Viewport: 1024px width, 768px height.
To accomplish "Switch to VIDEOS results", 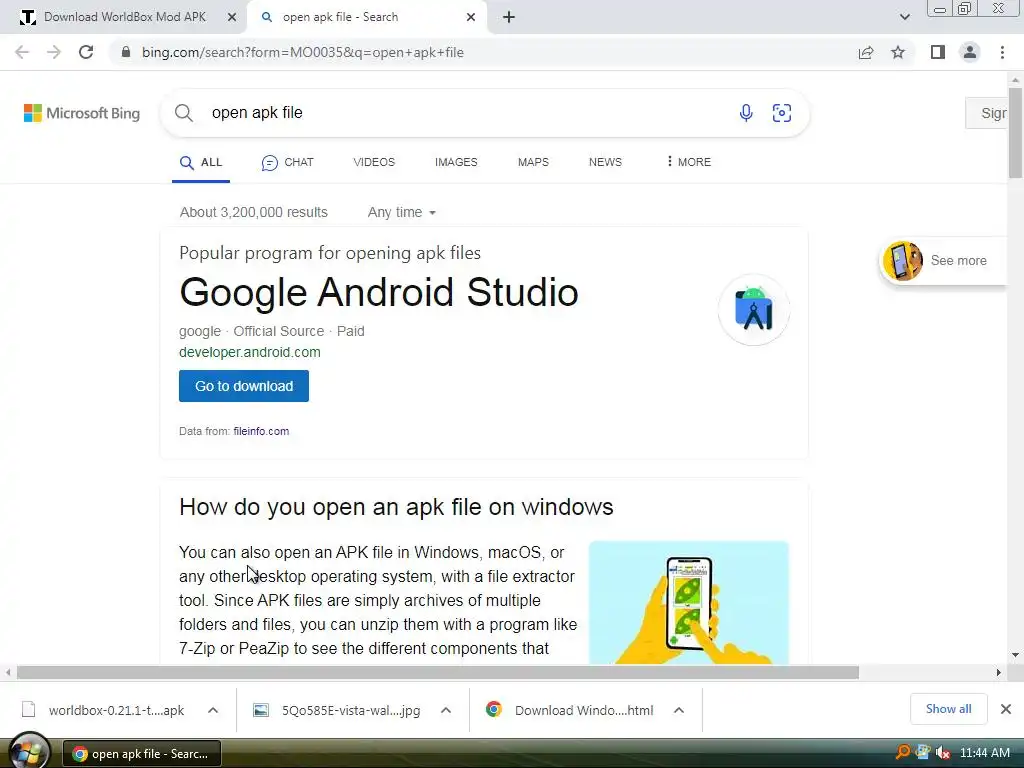I will pos(374,162).
